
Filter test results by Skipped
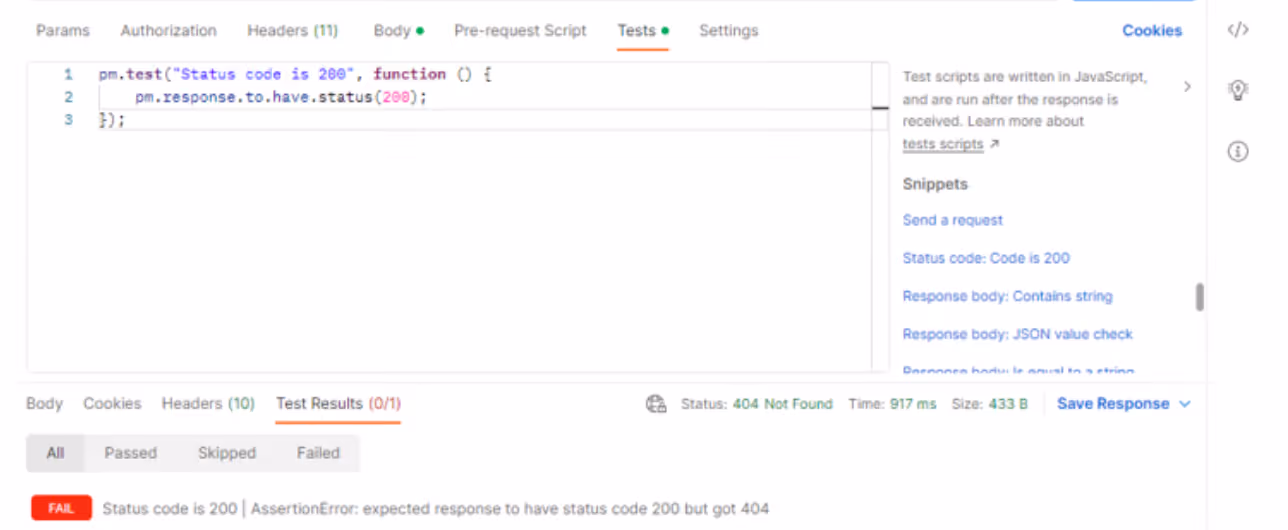227,453
